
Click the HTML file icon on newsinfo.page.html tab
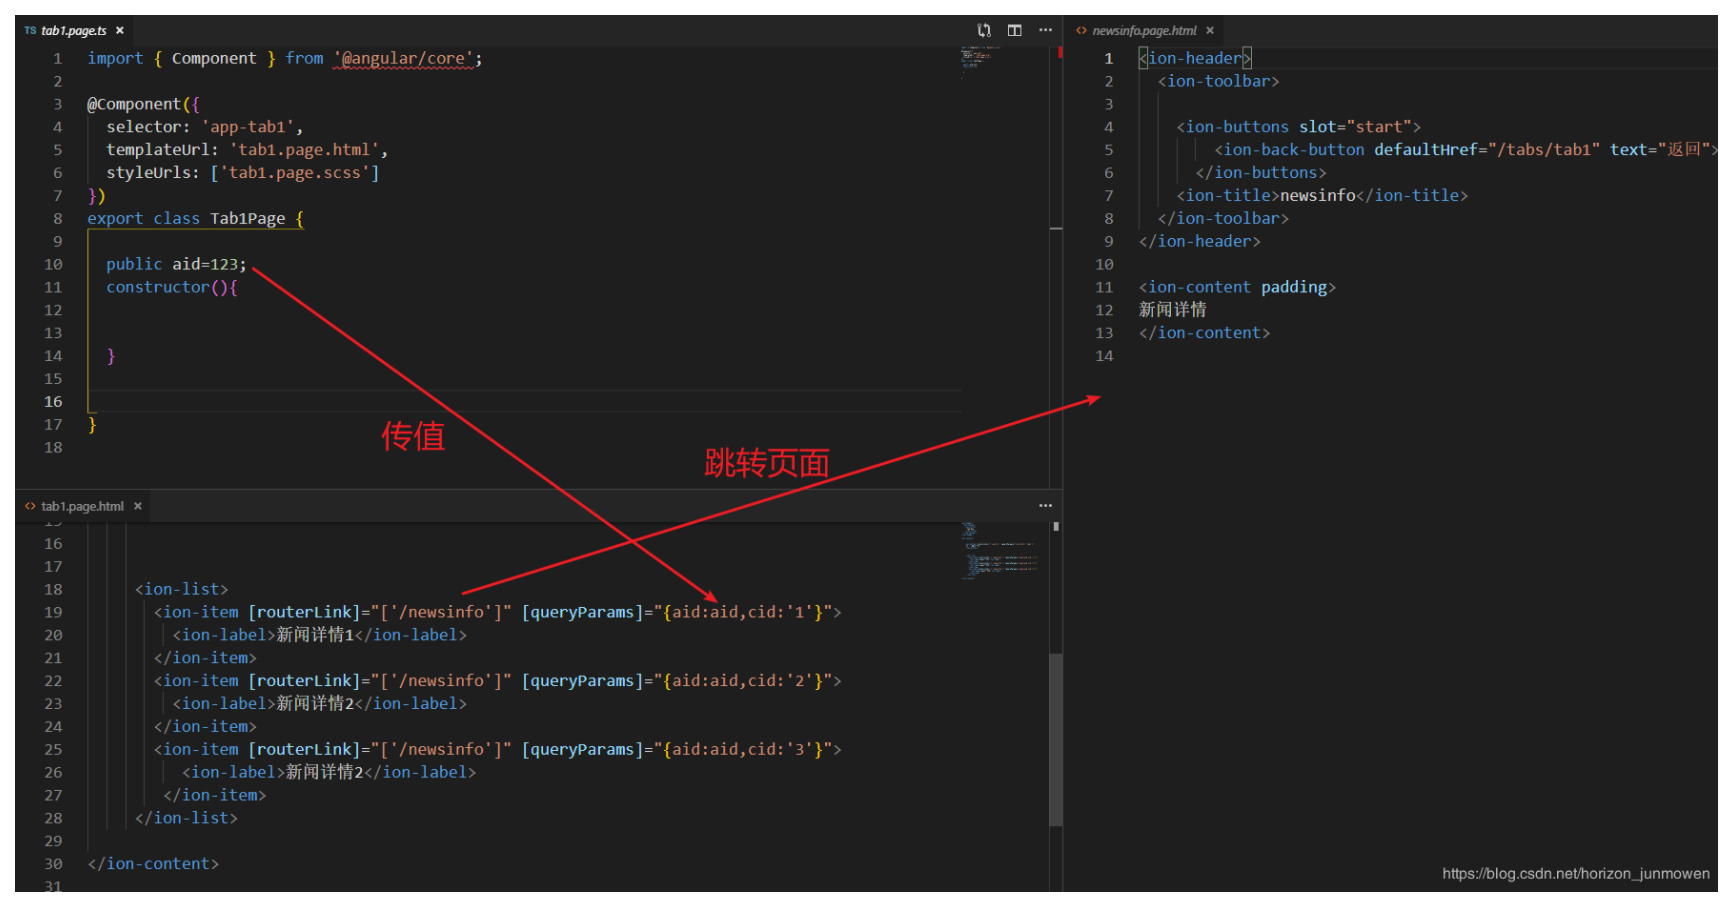[x=1081, y=31]
